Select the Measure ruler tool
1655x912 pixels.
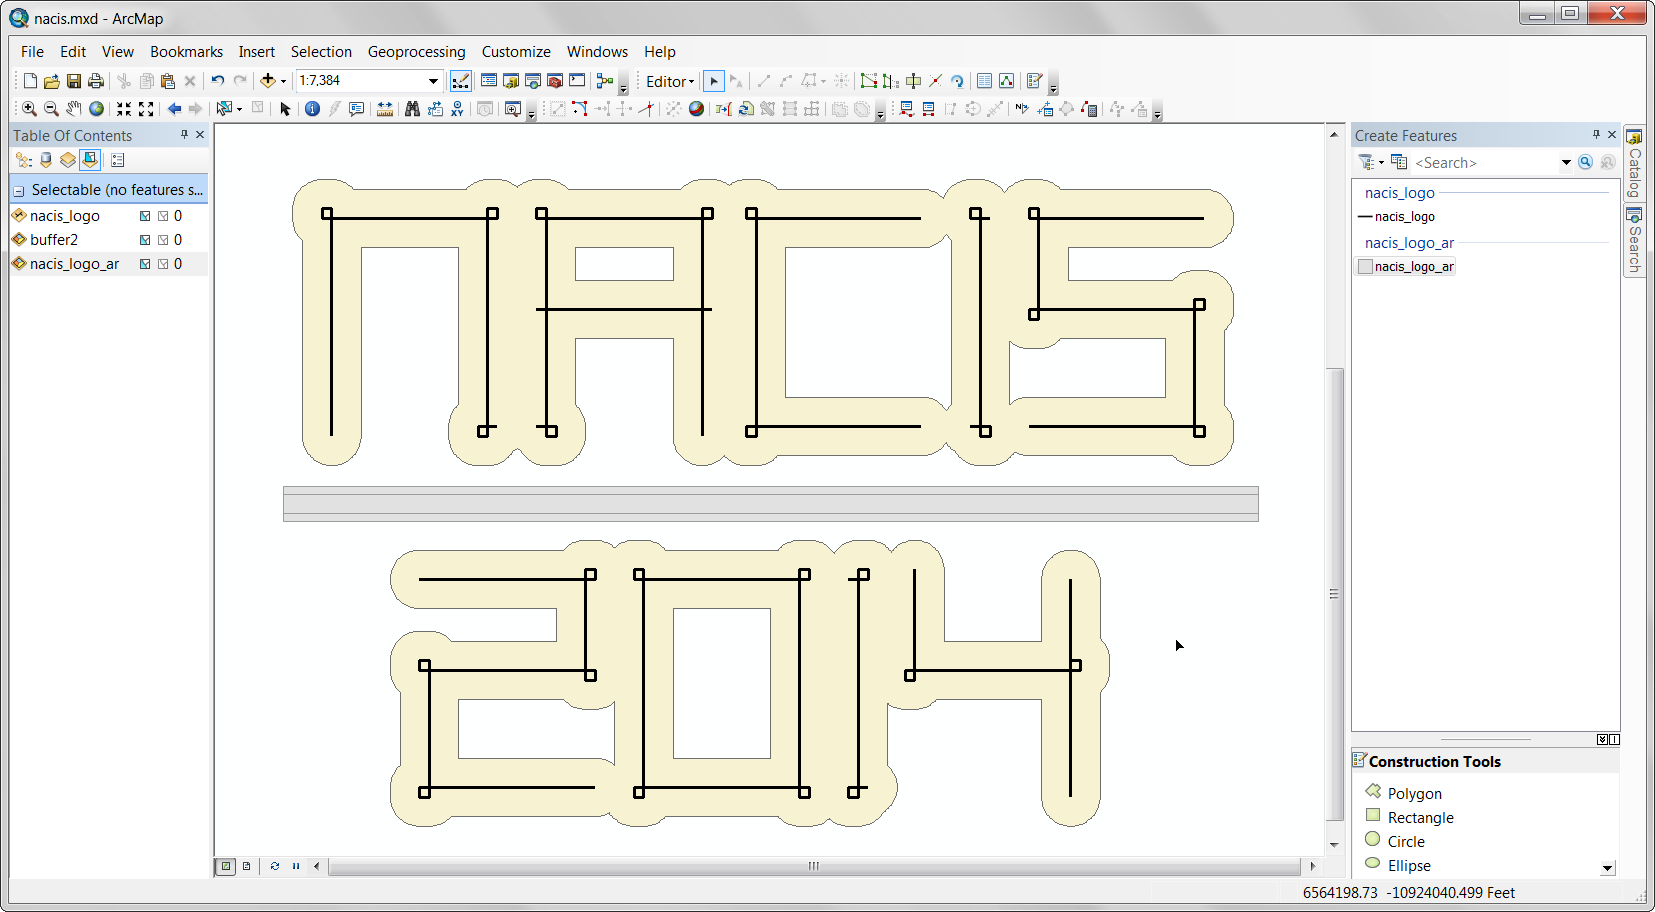coord(385,109)
